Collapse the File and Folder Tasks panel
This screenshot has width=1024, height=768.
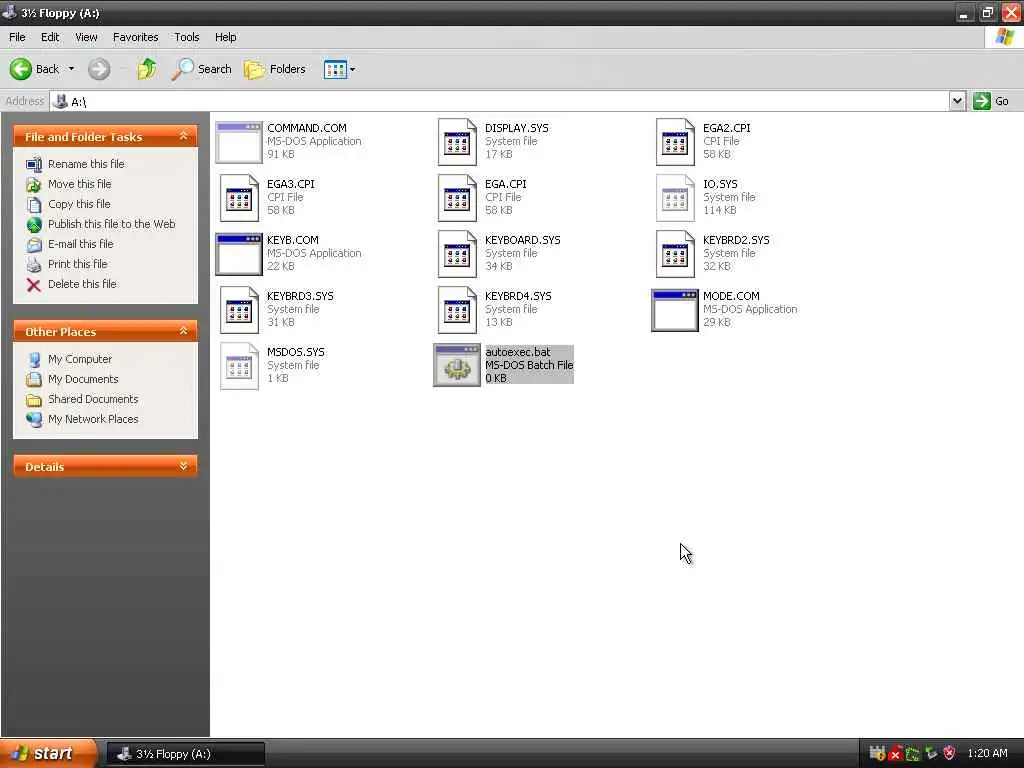(x=184, y=136)
